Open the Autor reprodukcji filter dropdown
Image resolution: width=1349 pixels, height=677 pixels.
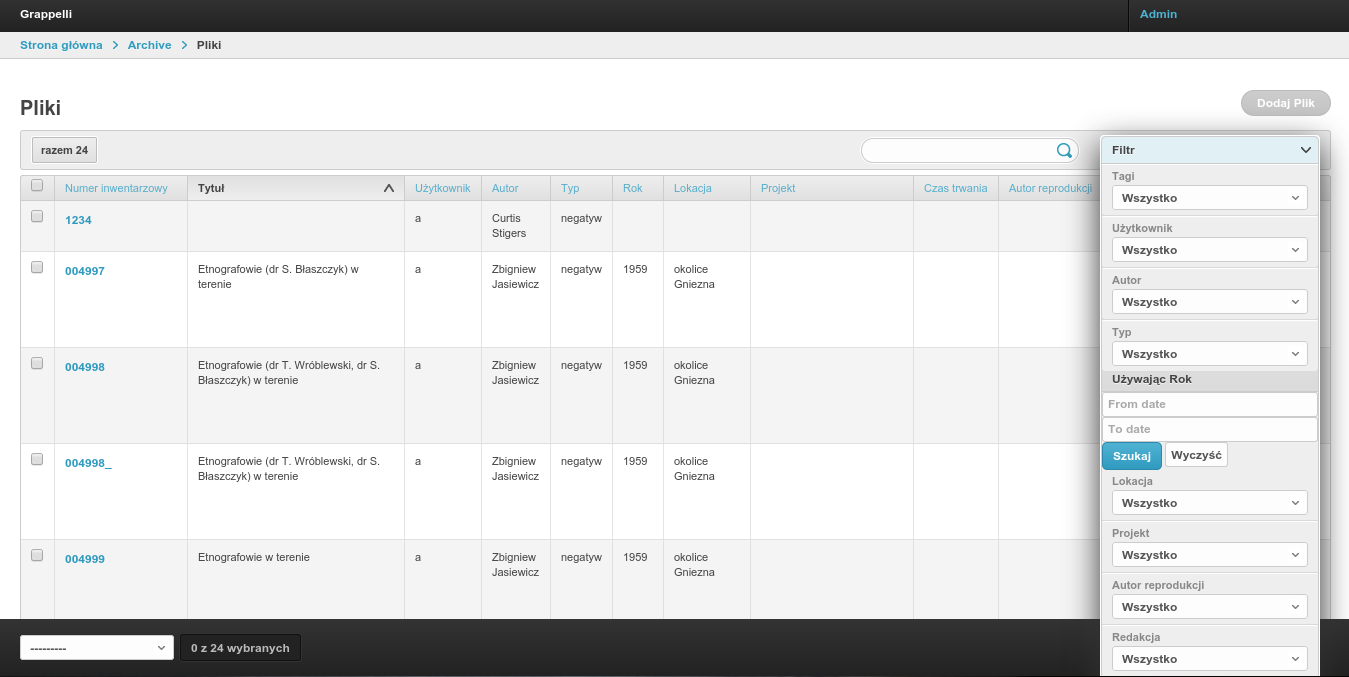point(1210,607)
